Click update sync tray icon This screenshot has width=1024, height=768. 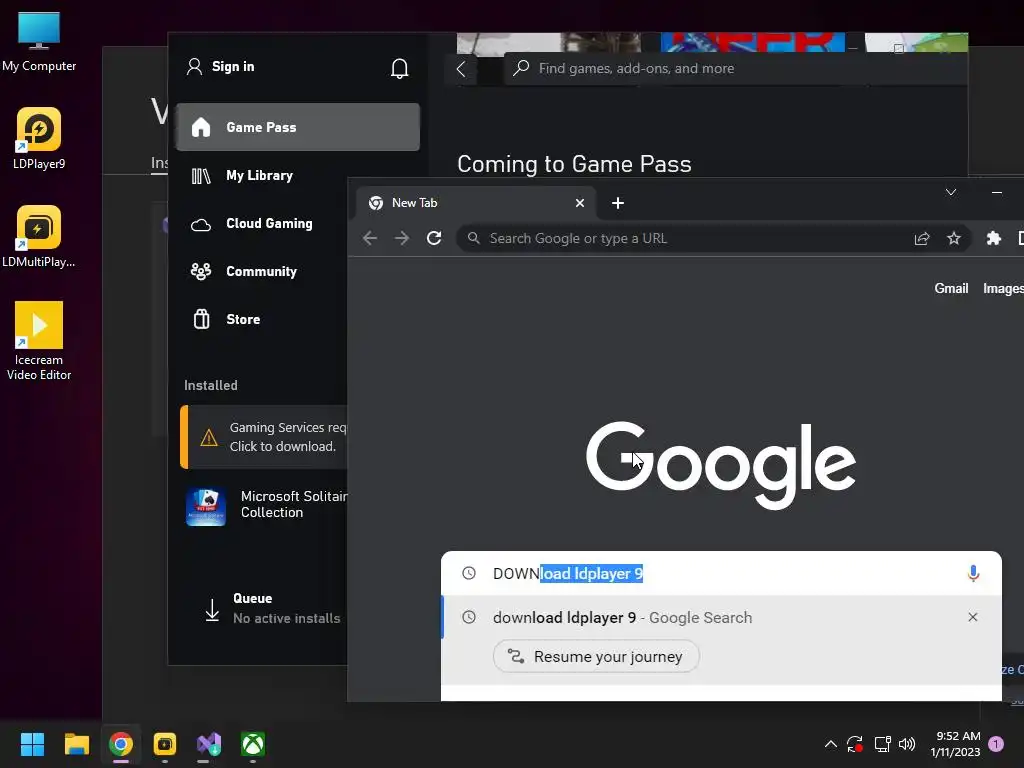click(855, 744)
